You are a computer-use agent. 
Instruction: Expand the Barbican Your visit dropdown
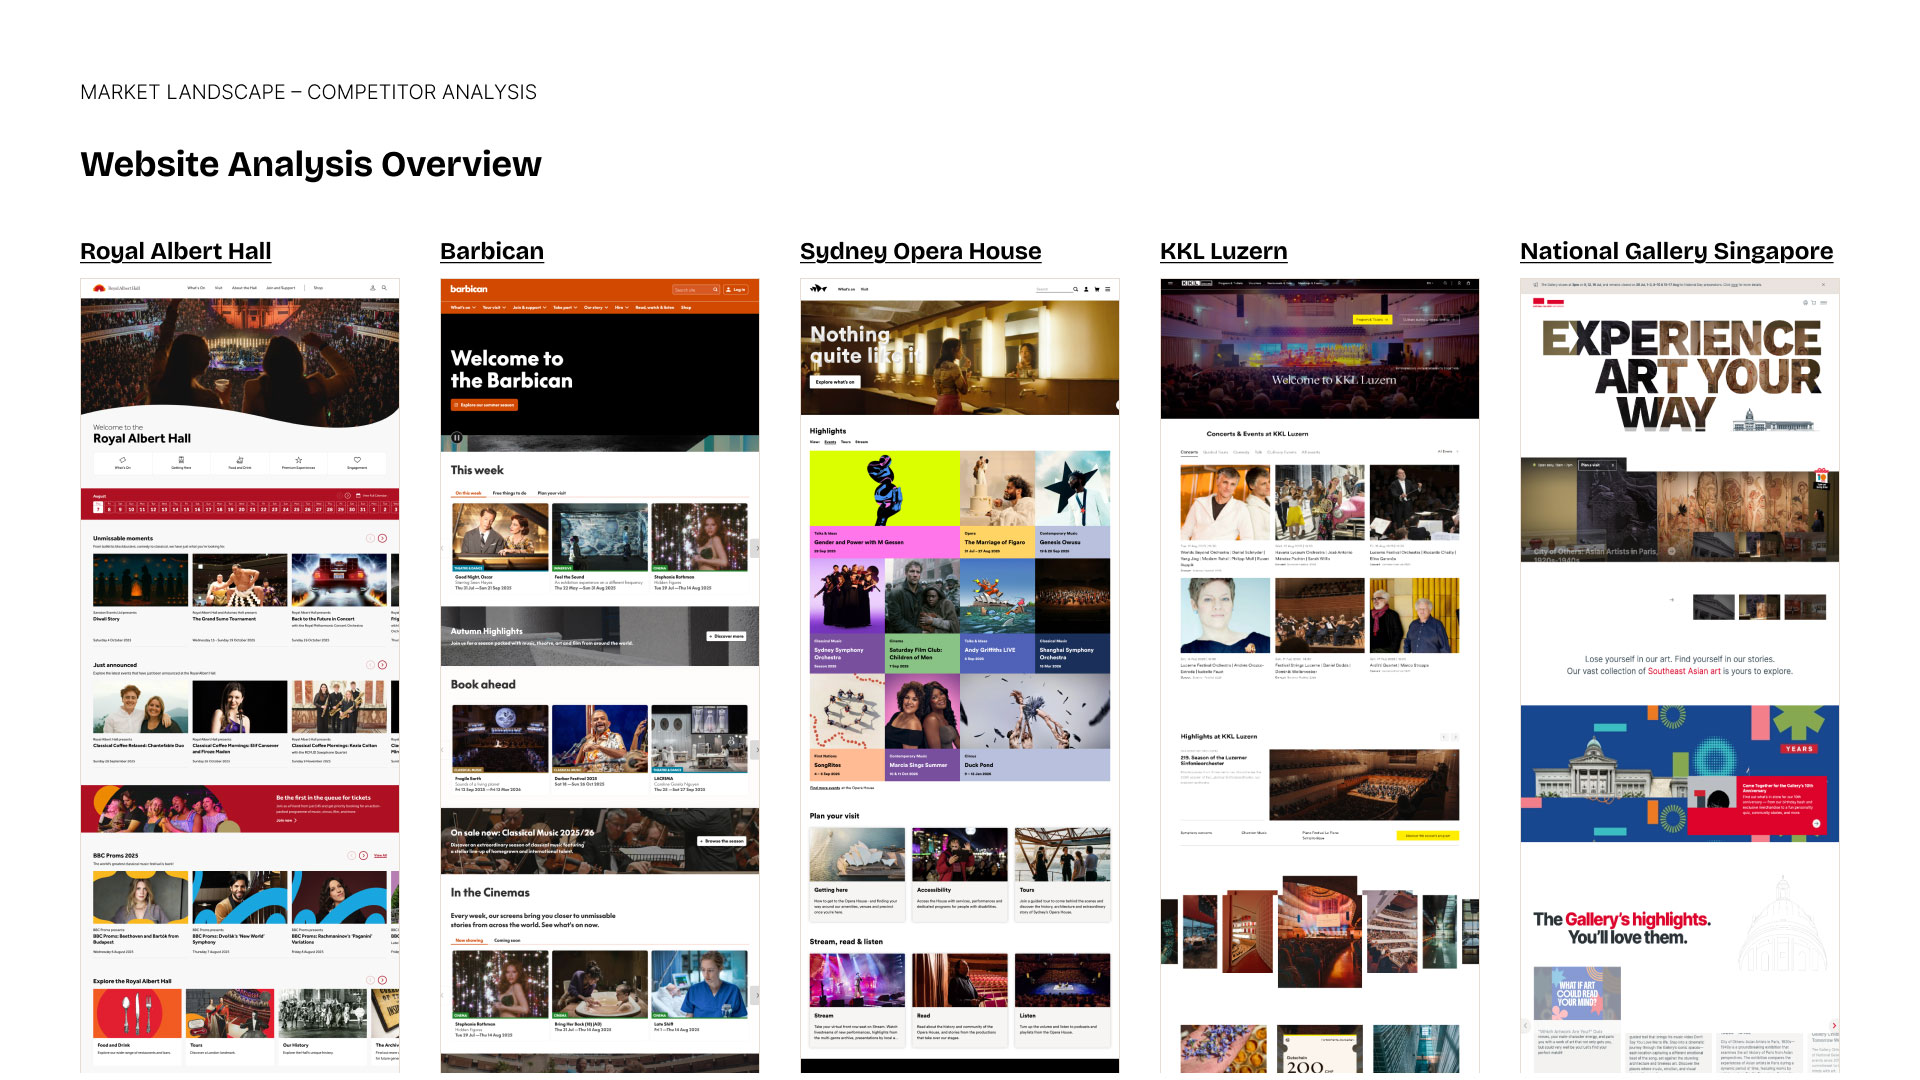494,307
